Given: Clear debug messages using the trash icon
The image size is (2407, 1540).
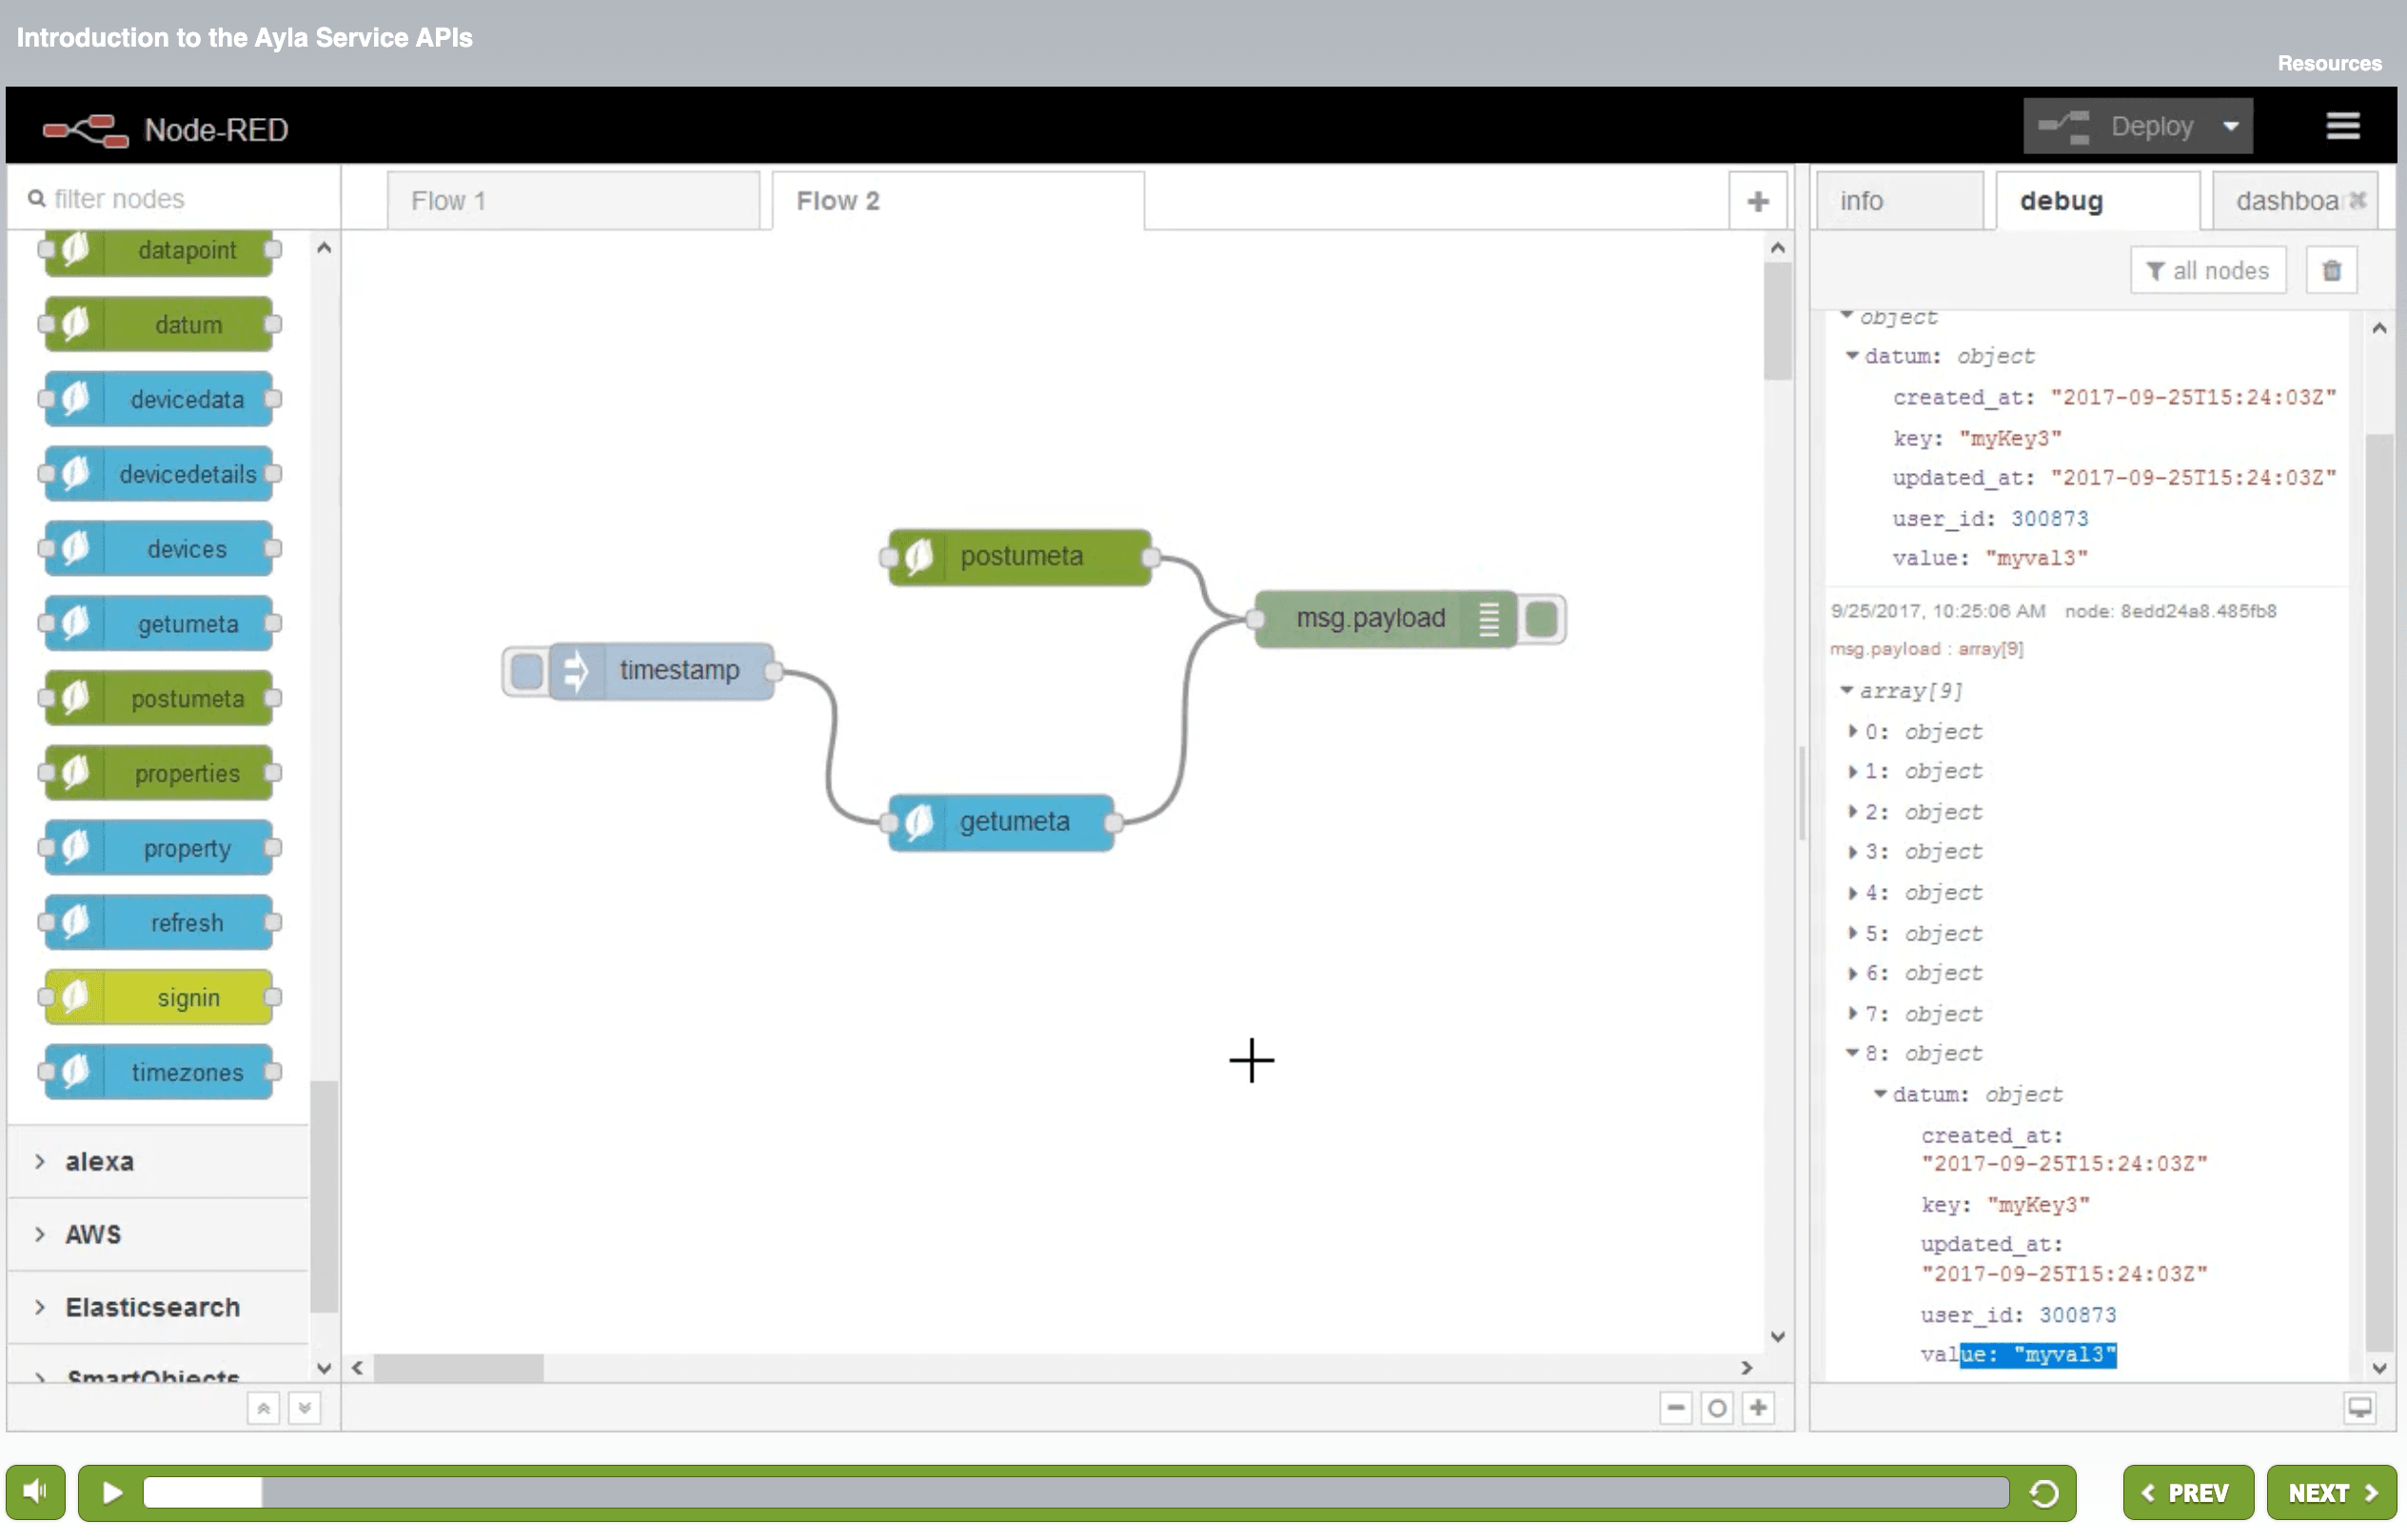Looking at the screenshot, I should coord(2331,270).
